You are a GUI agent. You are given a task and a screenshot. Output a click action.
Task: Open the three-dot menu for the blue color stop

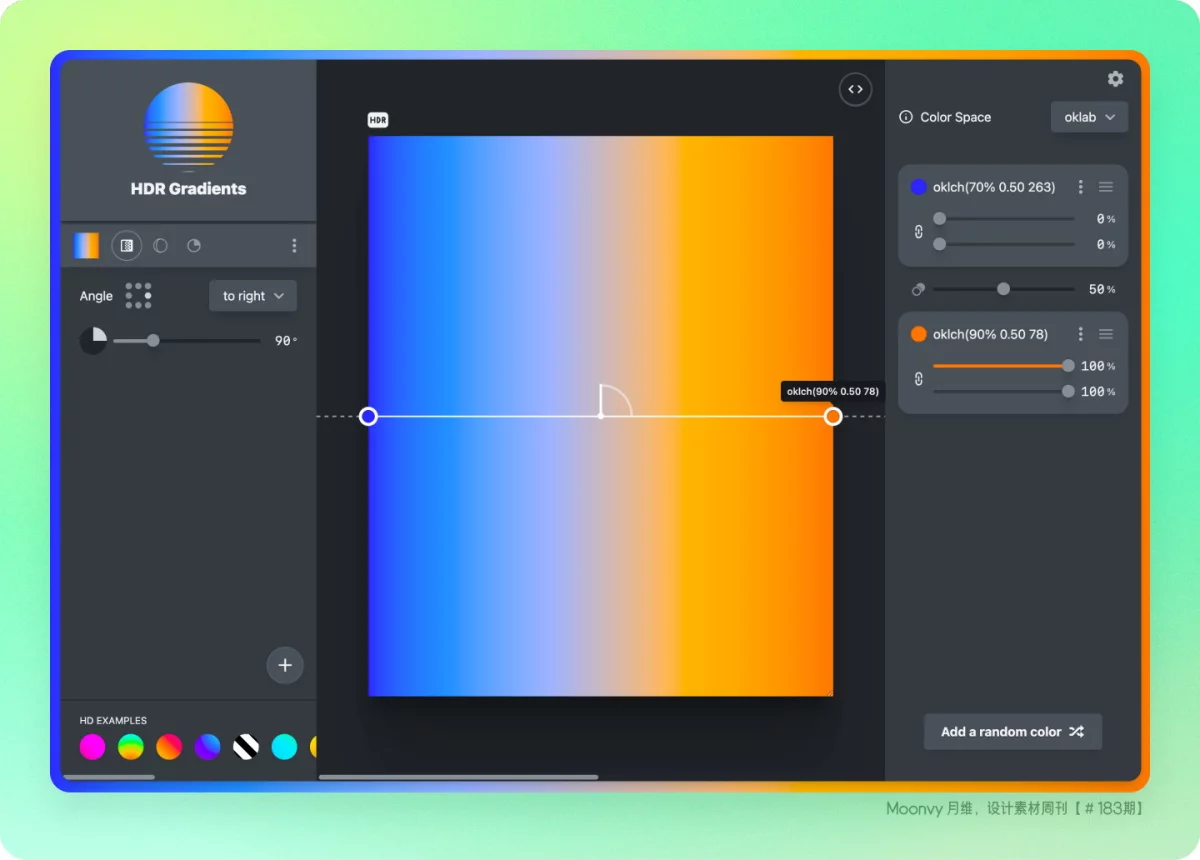coord(1080,187)
